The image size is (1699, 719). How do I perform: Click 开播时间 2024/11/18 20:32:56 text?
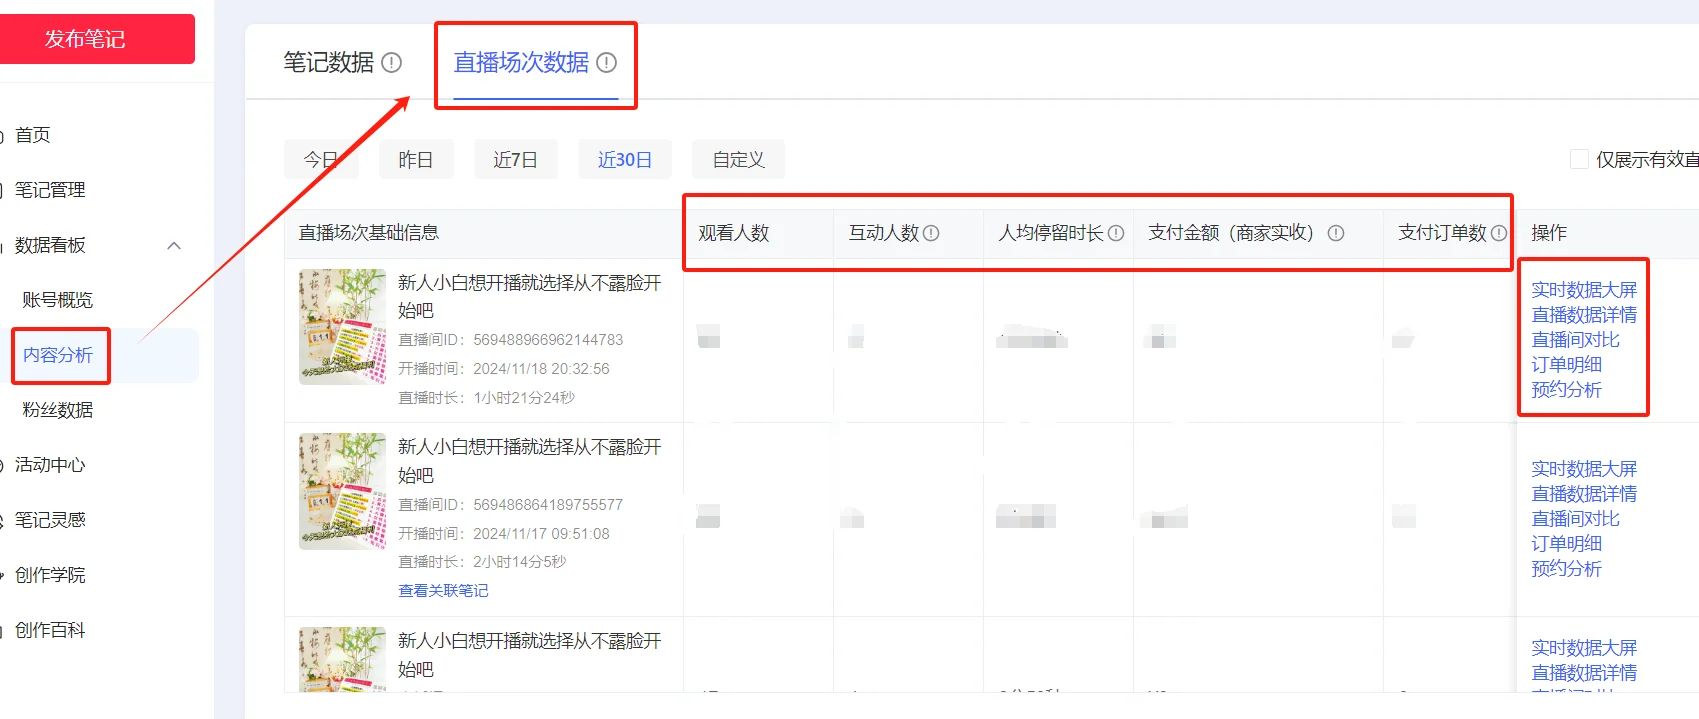[x=503, y=369]
